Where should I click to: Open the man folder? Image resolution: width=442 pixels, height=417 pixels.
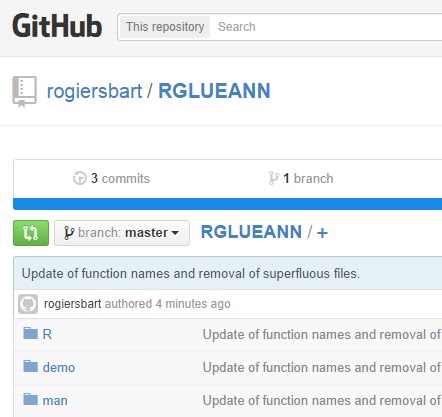55,400
